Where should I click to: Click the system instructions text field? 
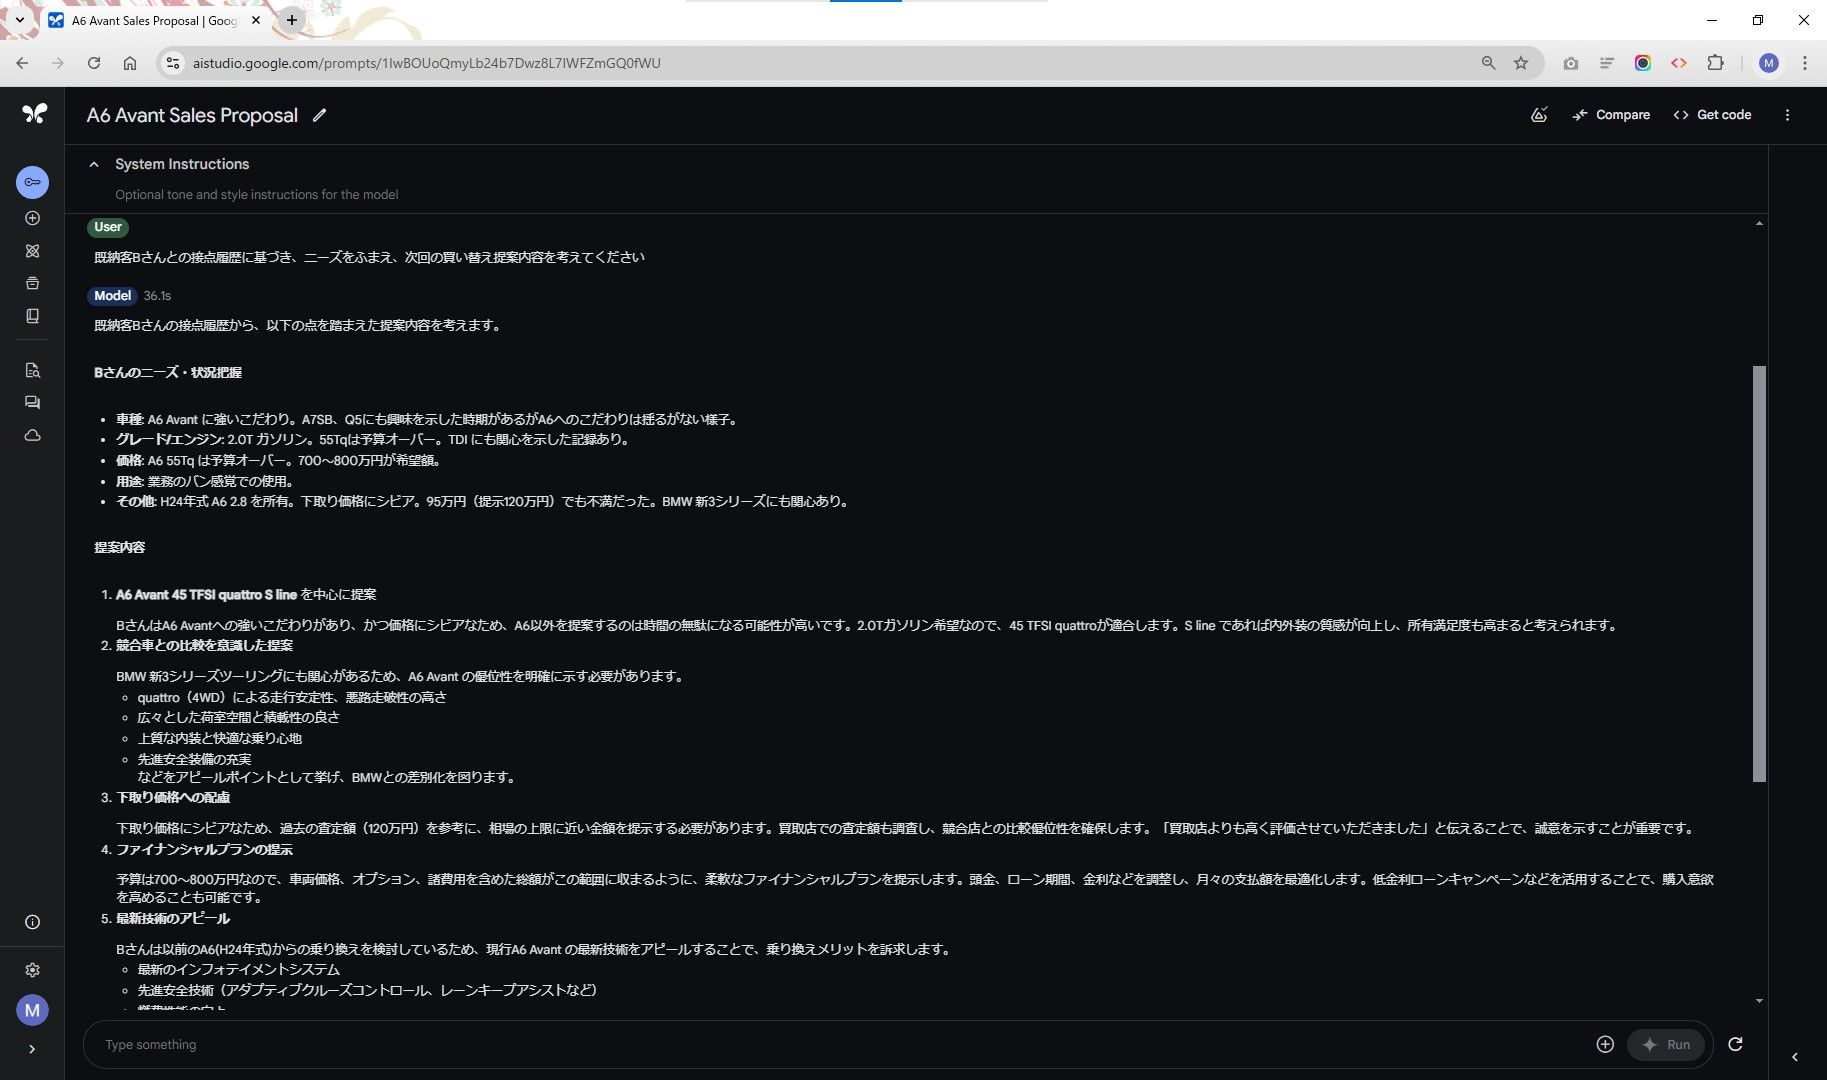tap(256, 194)
